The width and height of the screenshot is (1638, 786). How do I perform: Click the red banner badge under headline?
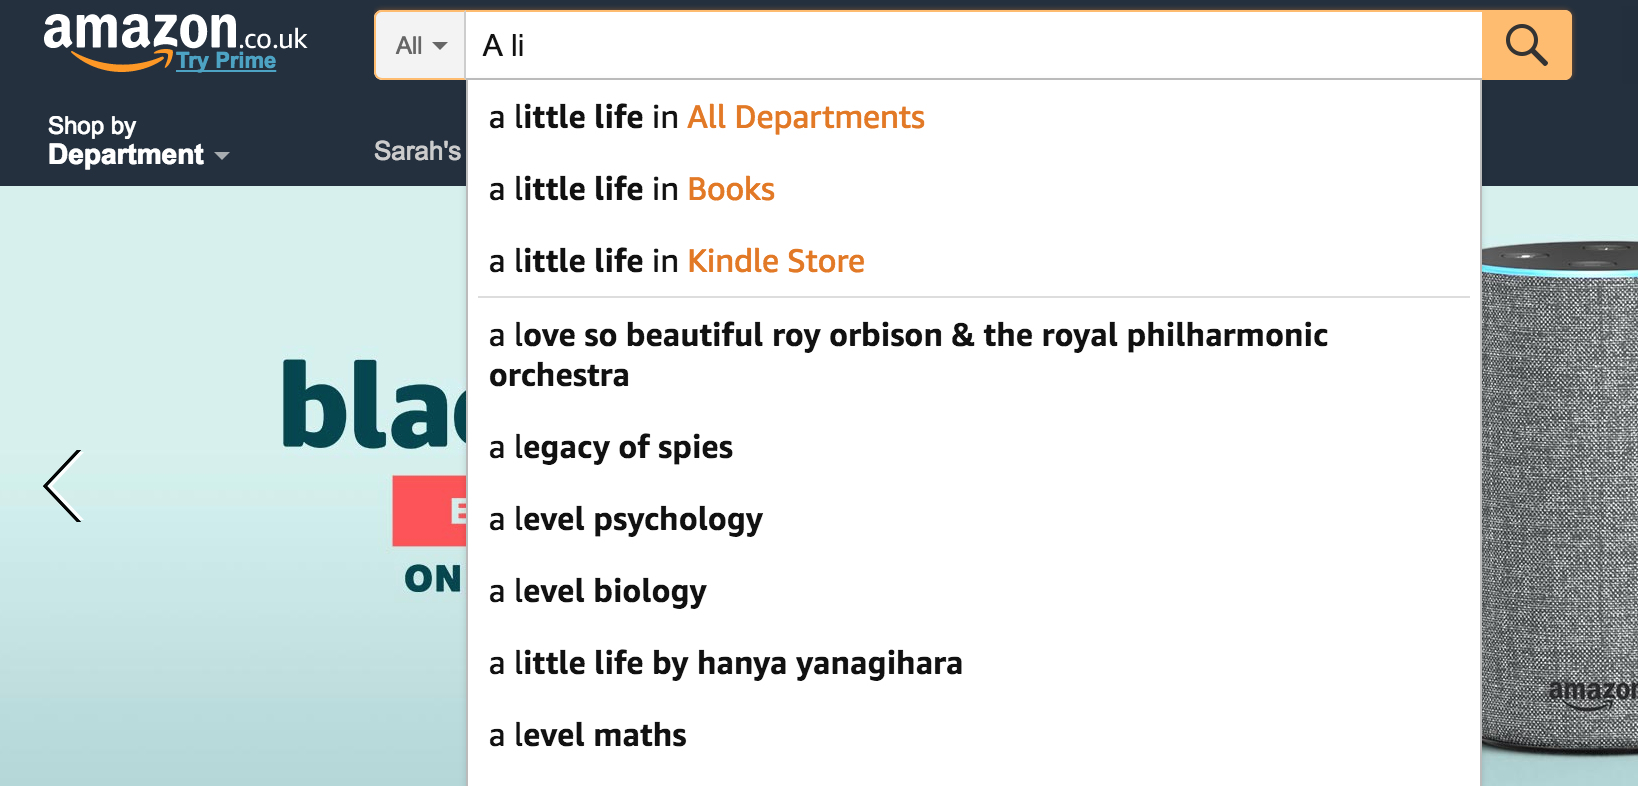pos(429,511)
